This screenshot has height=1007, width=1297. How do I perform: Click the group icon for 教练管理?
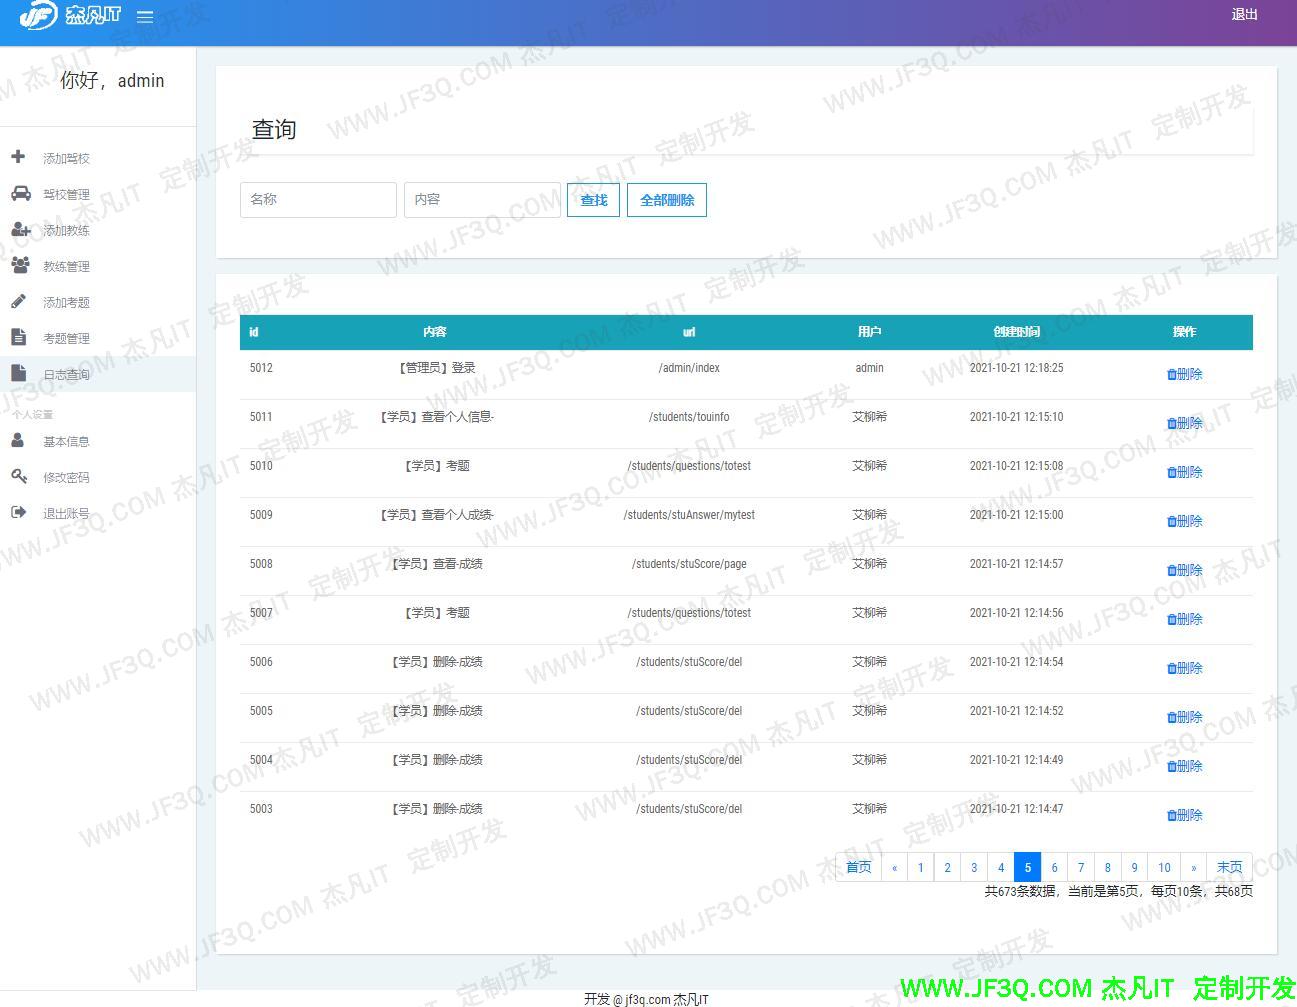pyautogui.click(x=20, y=265)
